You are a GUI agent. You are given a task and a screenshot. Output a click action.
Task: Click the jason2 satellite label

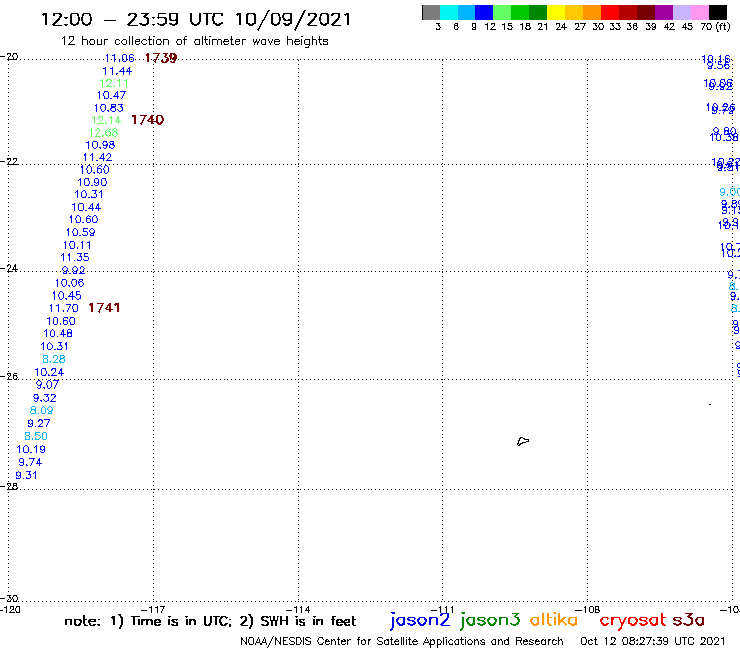point(420,620)
